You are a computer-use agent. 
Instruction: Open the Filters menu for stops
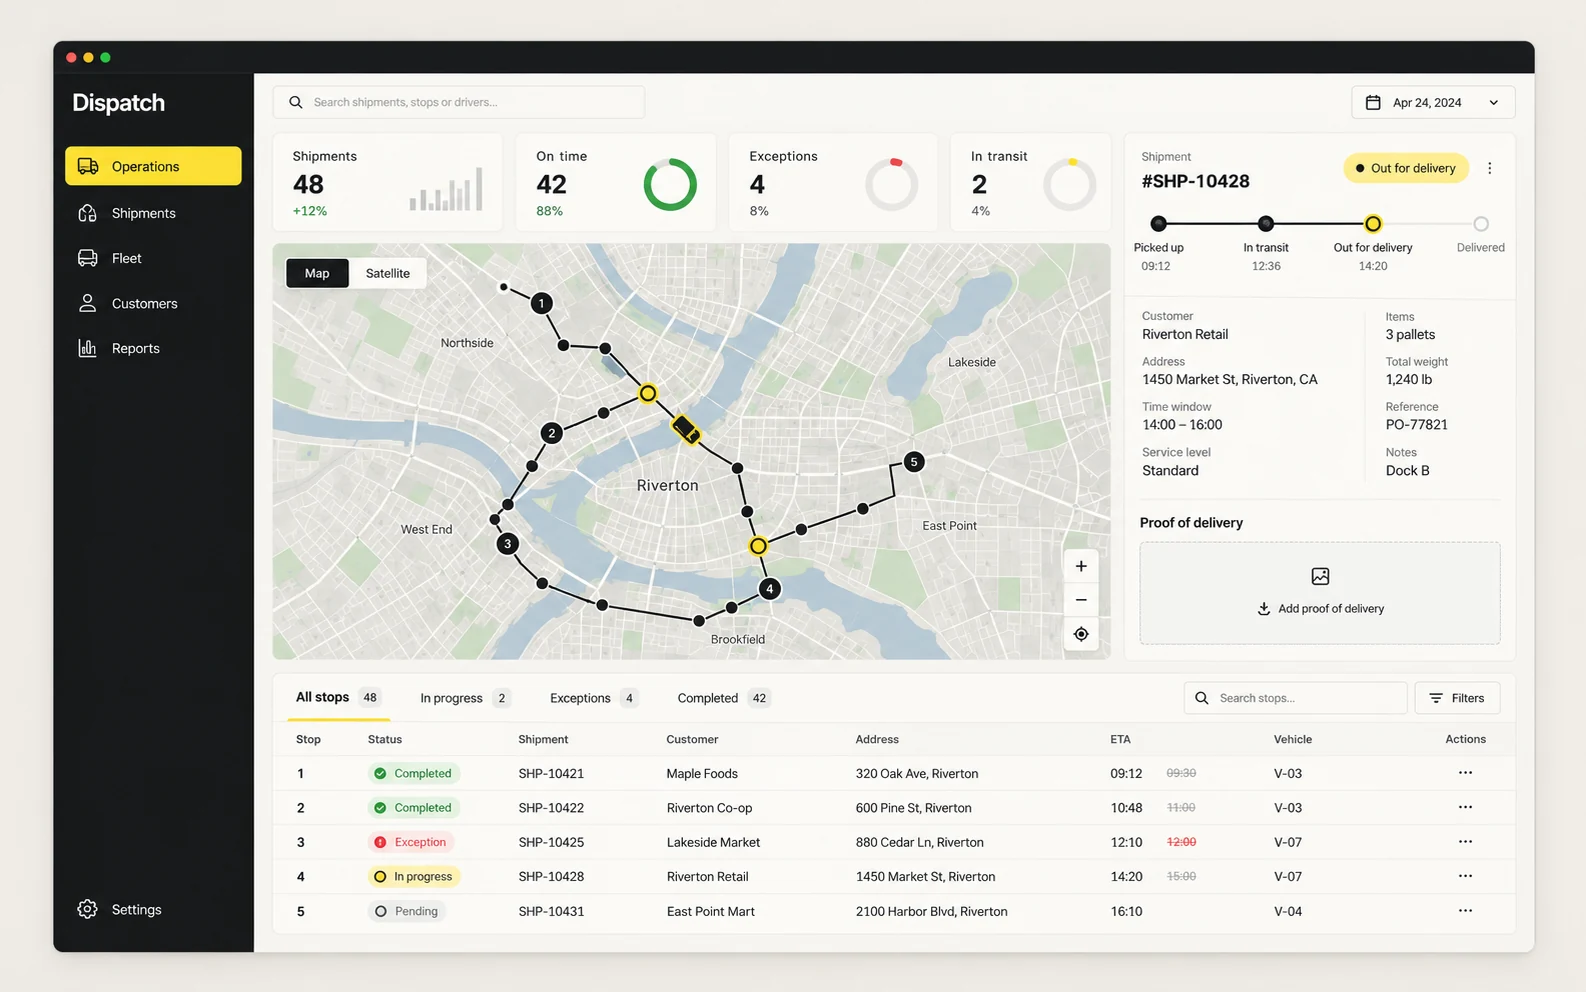coord(1457,698)
